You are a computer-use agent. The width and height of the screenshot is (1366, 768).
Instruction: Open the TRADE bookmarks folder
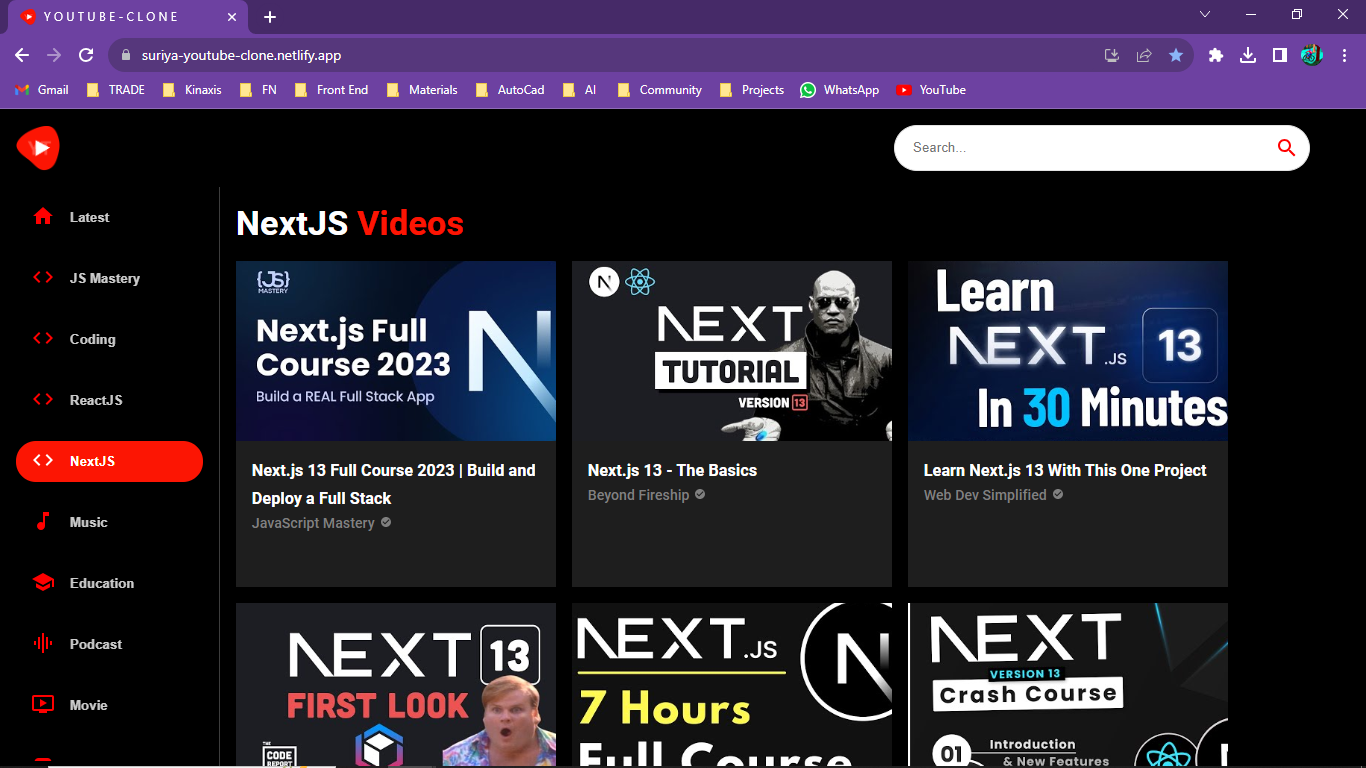point(116,89)
